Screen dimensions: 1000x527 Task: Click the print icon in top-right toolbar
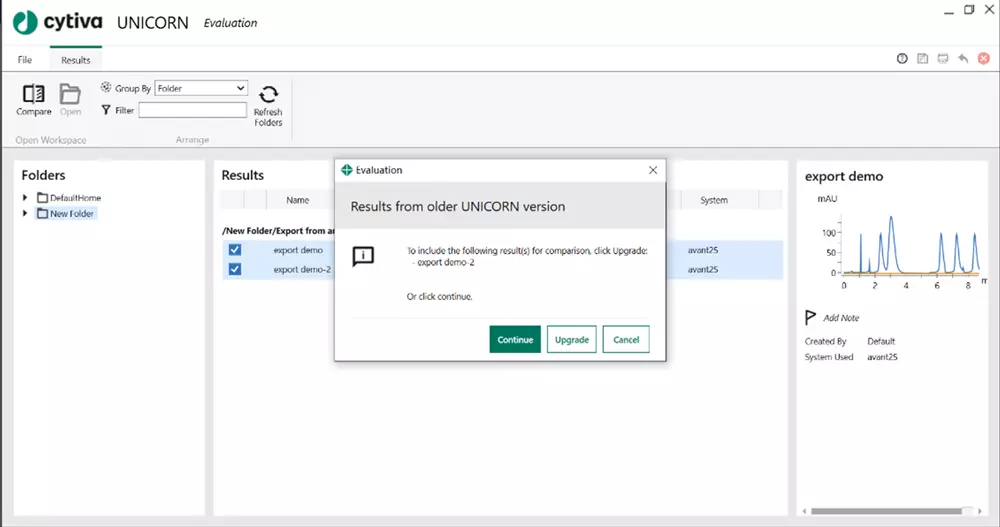(x=942, y=60)
